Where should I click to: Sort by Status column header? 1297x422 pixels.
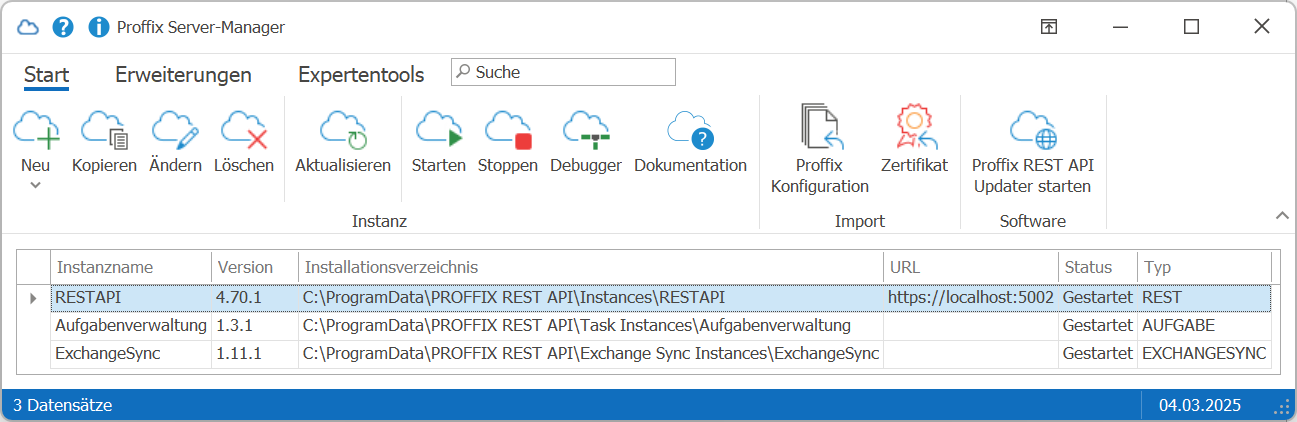point(1098,267)
